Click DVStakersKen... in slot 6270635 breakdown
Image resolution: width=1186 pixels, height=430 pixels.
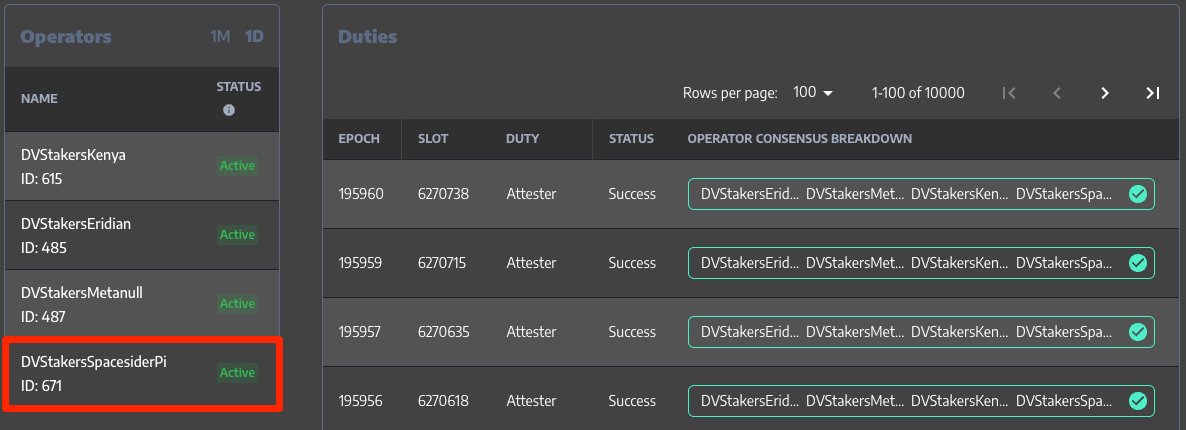click(x=959, y=332)
